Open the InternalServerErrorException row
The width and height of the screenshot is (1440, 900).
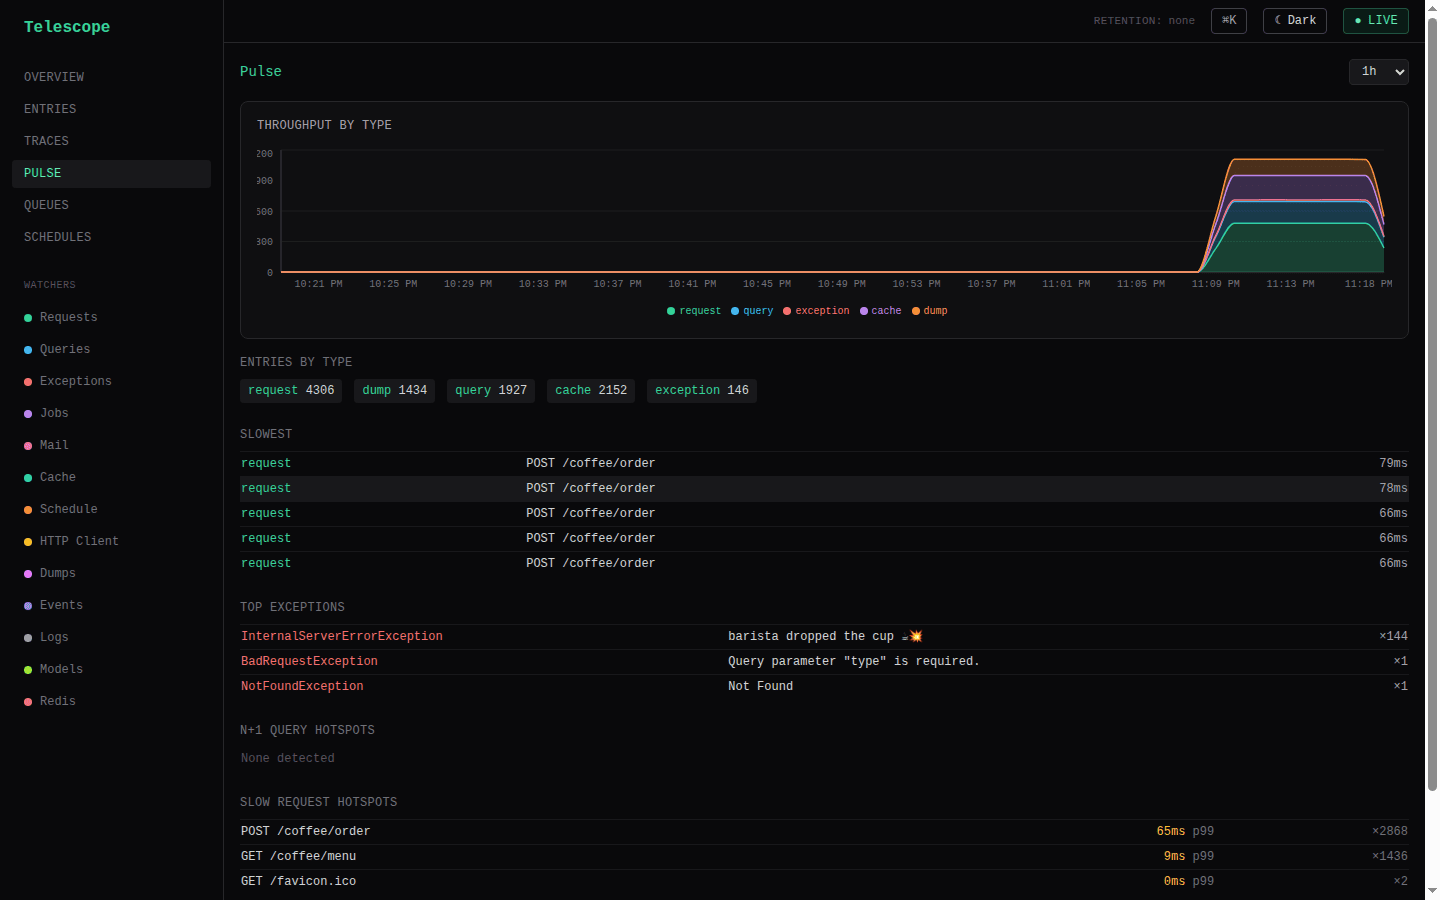point(824,637)
